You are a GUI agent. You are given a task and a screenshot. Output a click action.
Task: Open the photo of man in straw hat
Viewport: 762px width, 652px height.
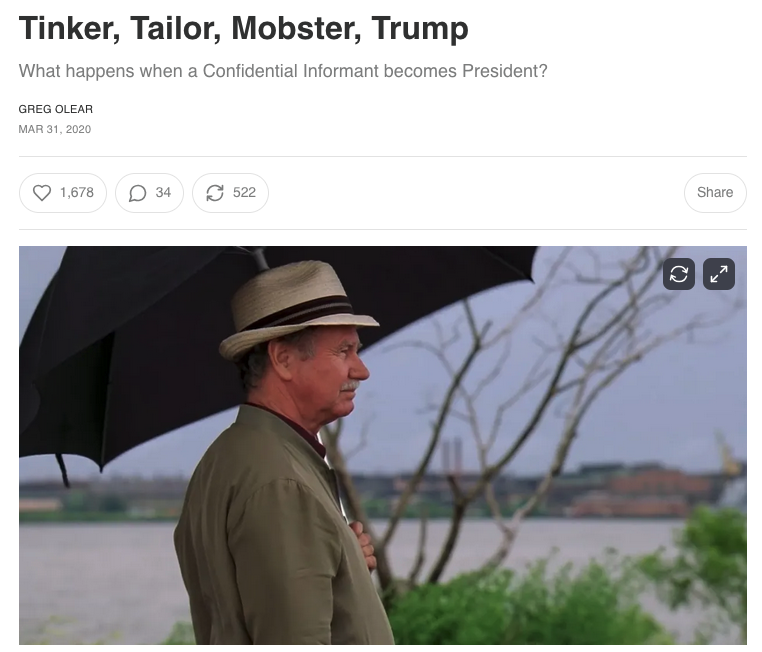[x=382, y=445]
